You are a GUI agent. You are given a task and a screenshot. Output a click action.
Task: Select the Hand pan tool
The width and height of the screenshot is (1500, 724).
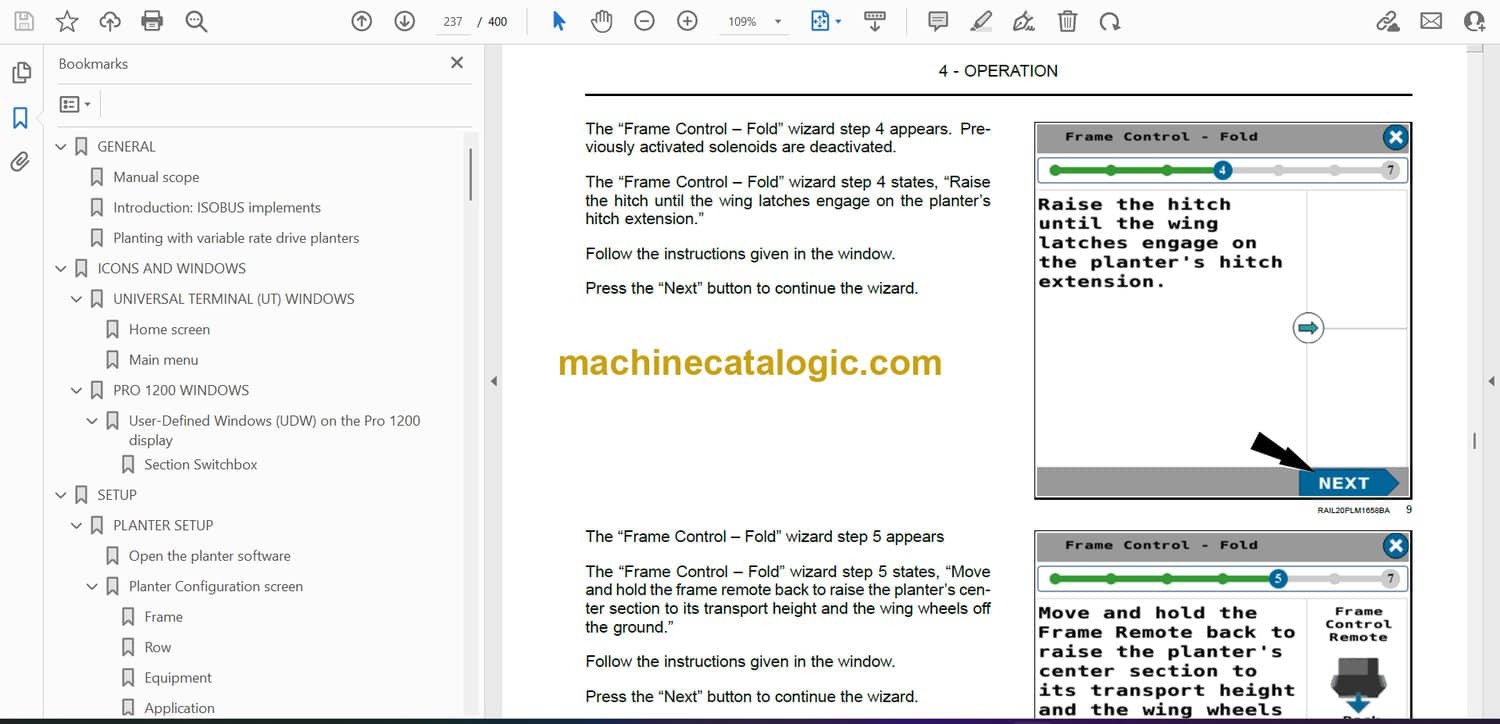pos(601,21)
